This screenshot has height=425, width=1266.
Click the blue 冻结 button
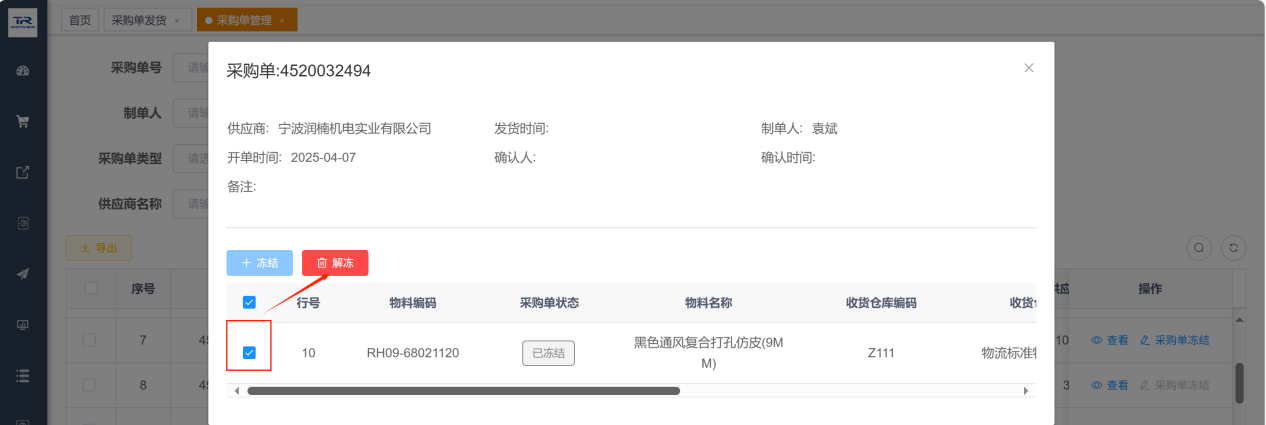259,263
